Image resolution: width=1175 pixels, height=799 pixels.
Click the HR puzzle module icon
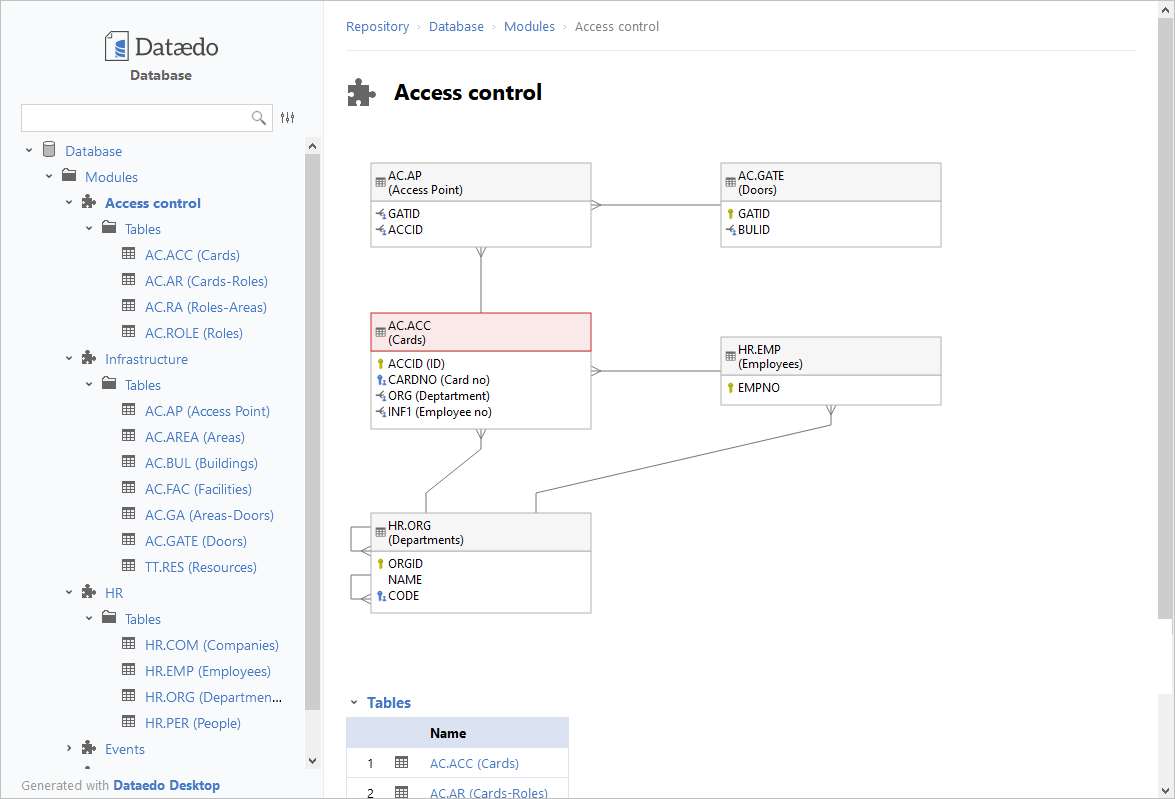89,593
